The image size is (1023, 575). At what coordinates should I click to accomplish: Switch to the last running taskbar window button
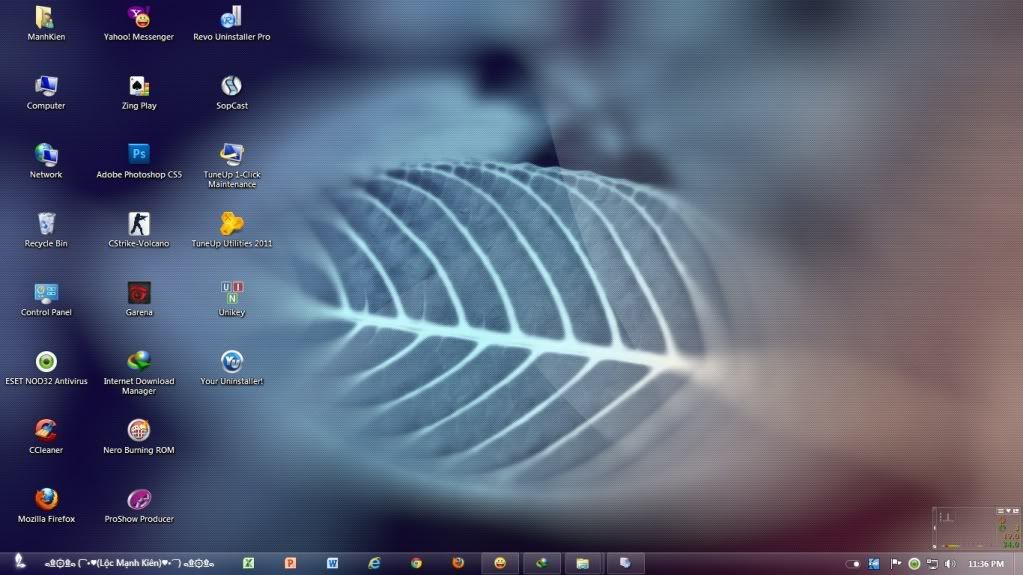point(625,563)
